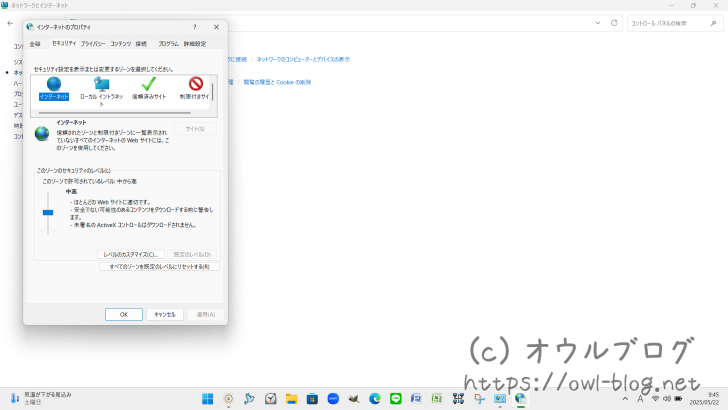Screen dimensions: 728x410
Task: Select the 制限付きサイト red prohibited zone
Action: tap(195, 86)
